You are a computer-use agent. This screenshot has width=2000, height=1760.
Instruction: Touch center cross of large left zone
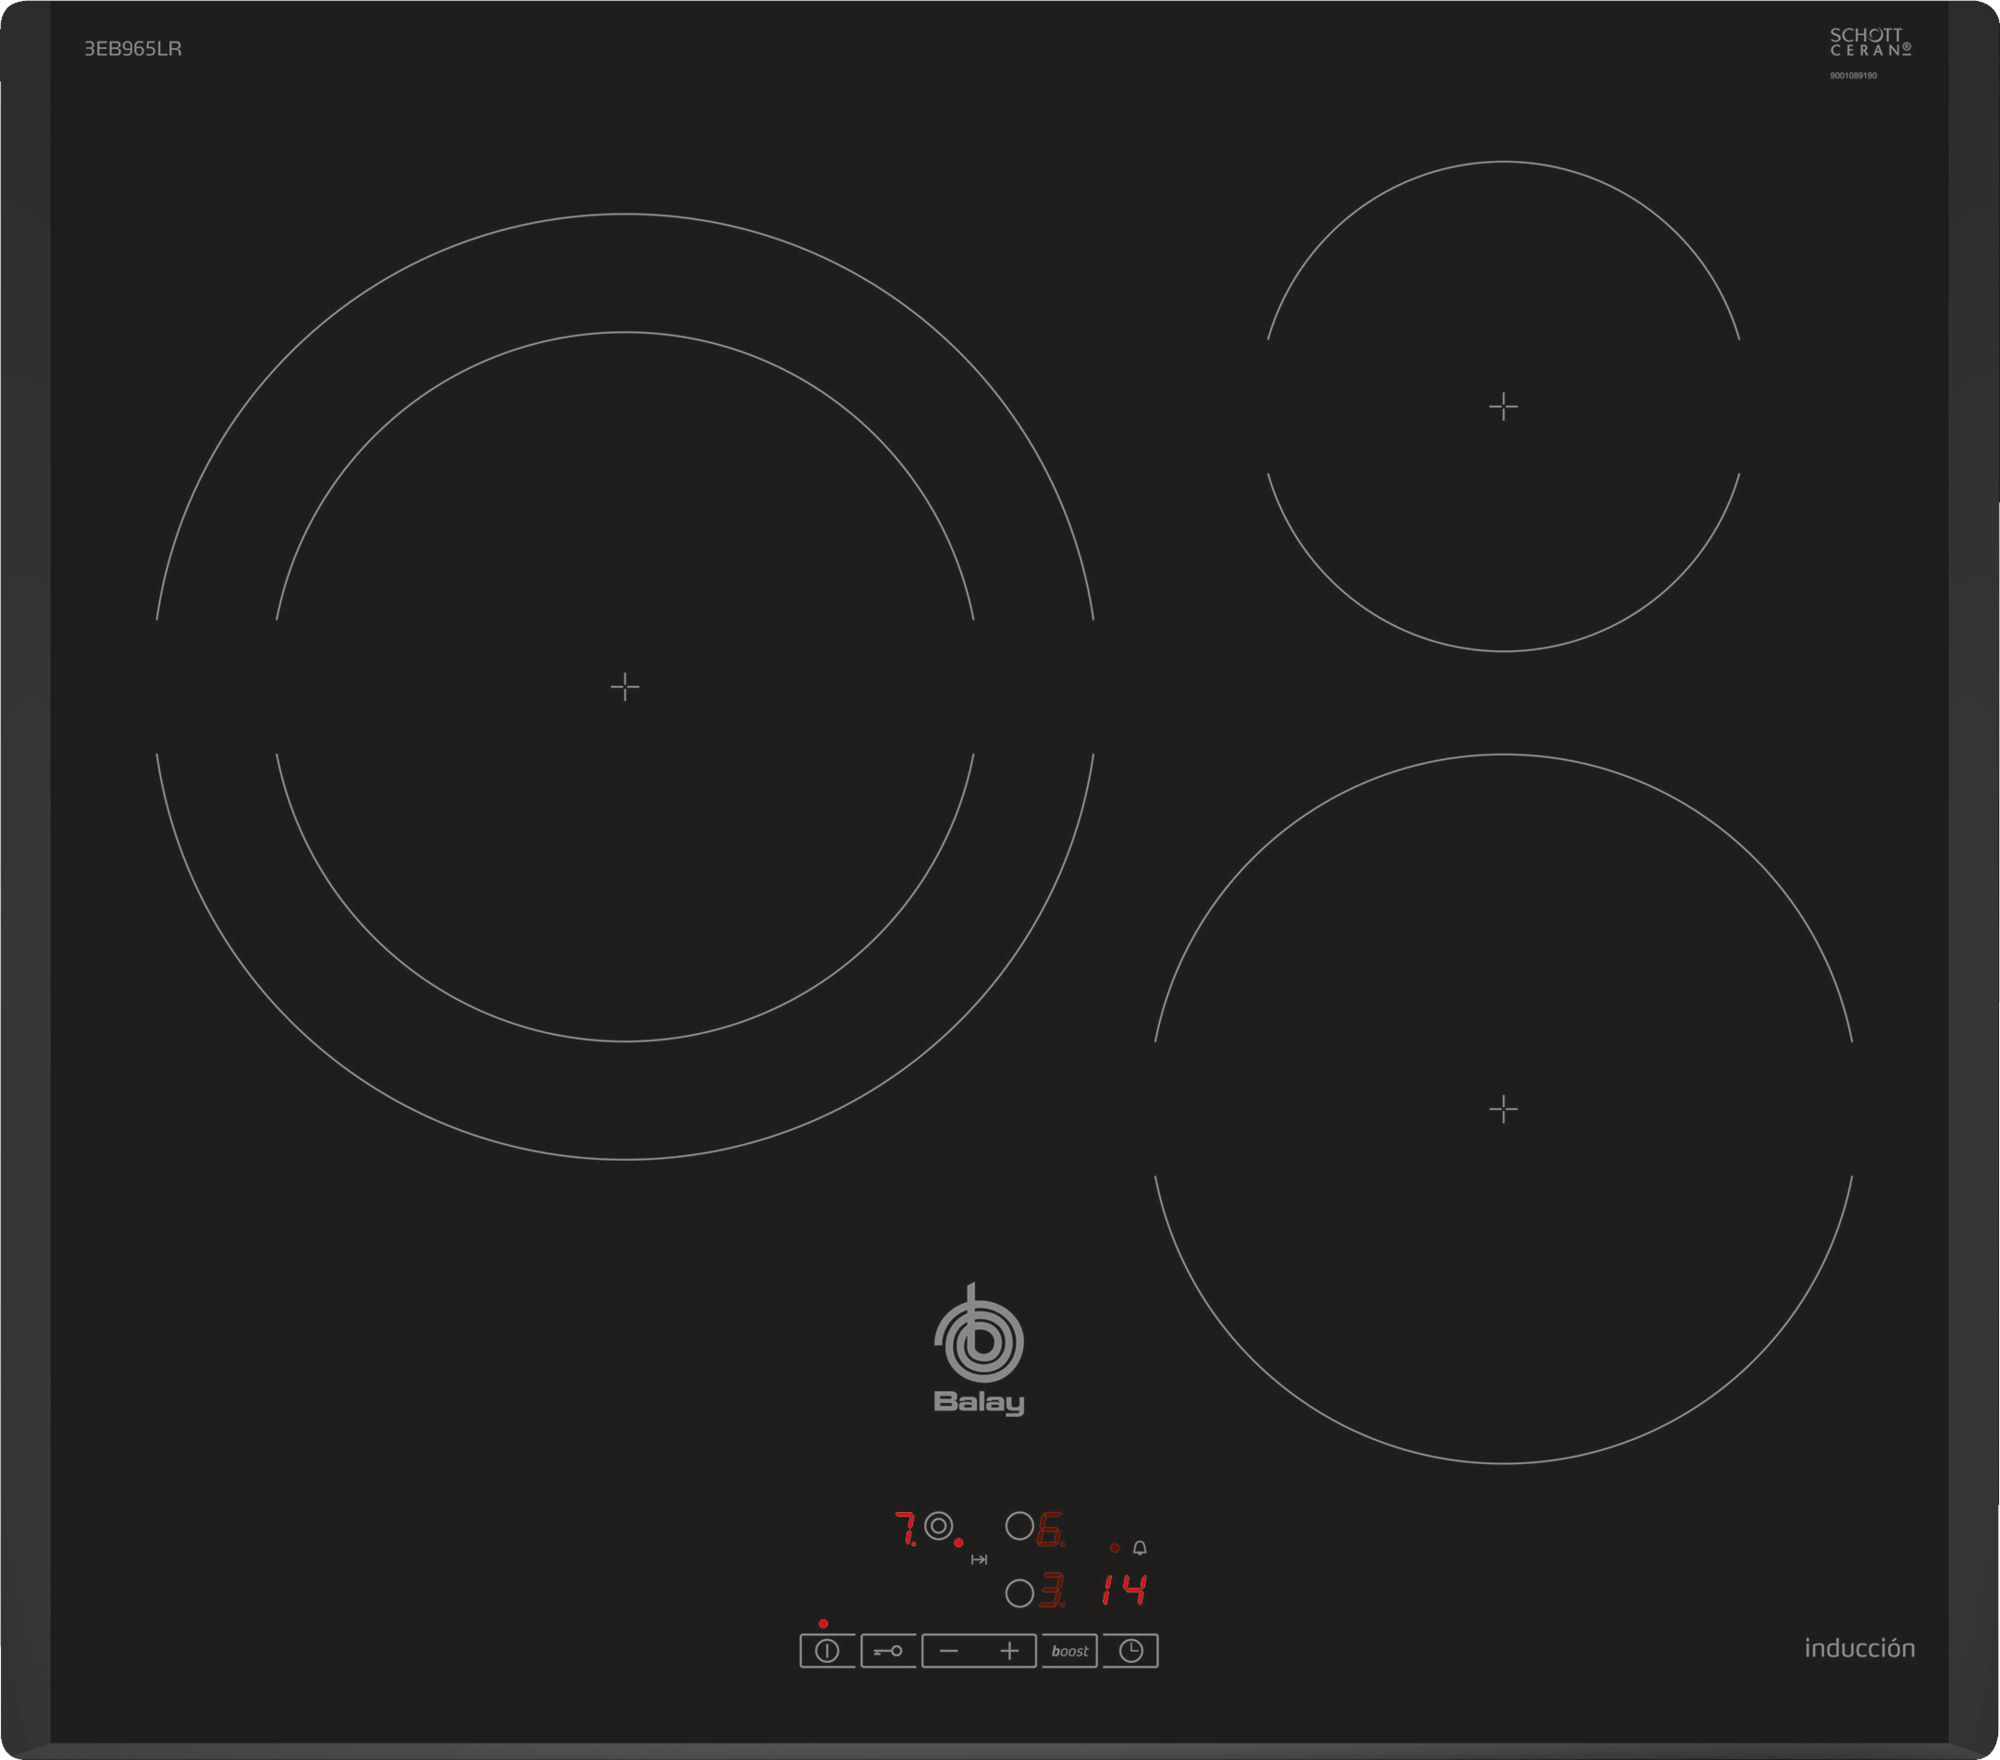click(x=625, y=686)
